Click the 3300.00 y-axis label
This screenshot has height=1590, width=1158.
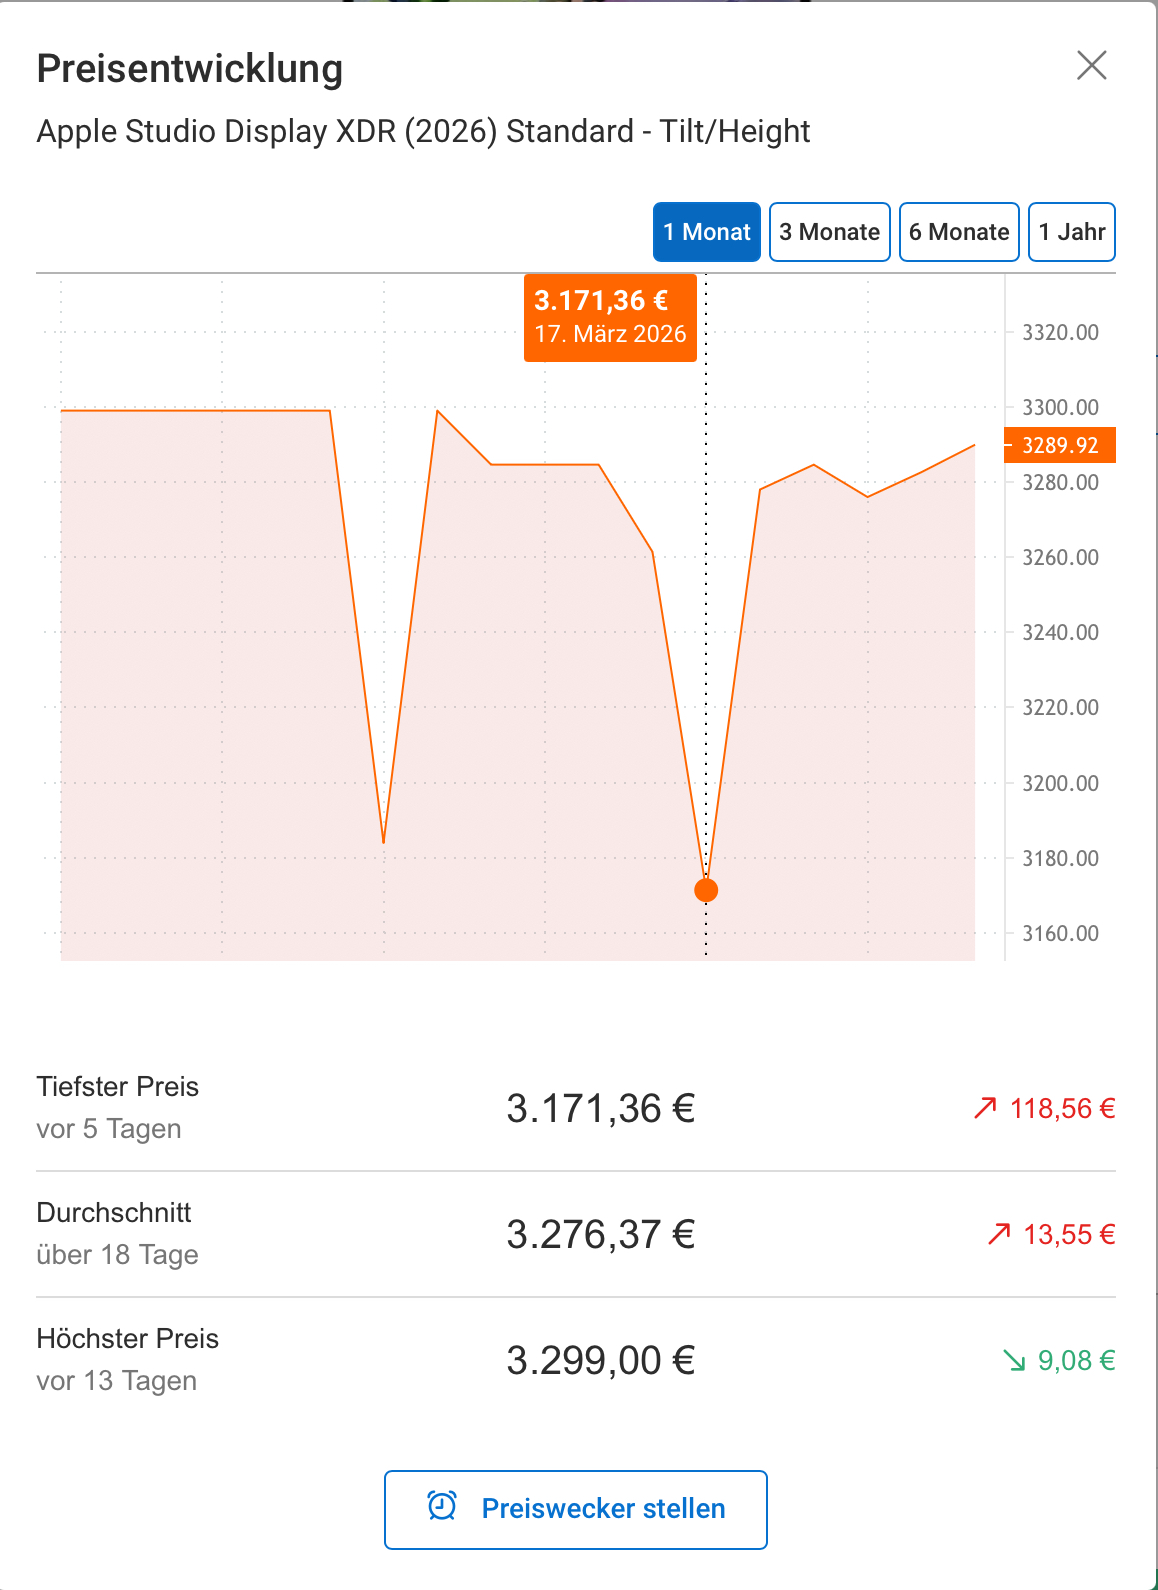click(x=1060, y=408)
